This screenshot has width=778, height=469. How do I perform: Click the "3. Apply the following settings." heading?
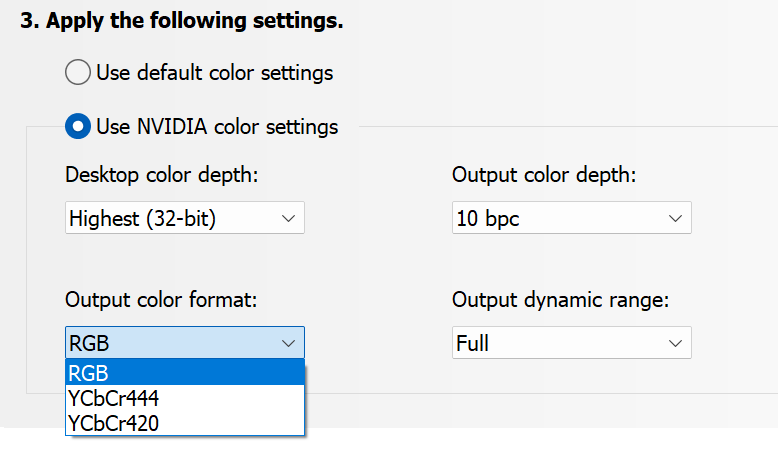pyautogui.click(x=182, y=21)
